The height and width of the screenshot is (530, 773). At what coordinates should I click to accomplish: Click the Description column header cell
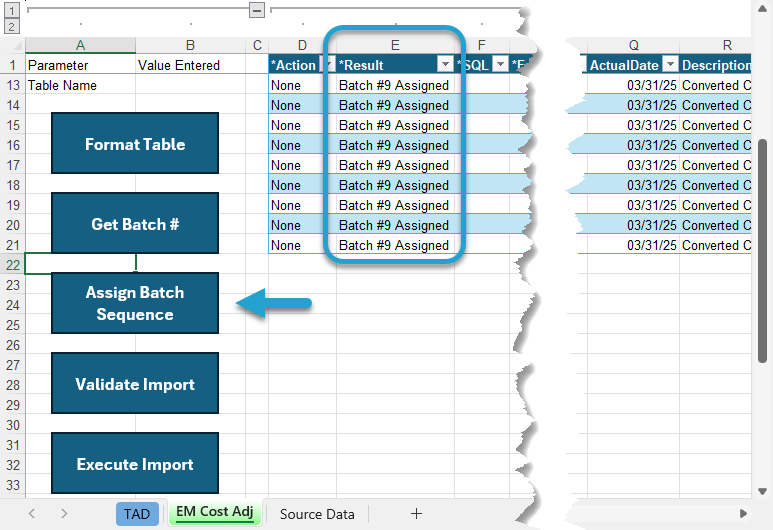click(716, 65)
